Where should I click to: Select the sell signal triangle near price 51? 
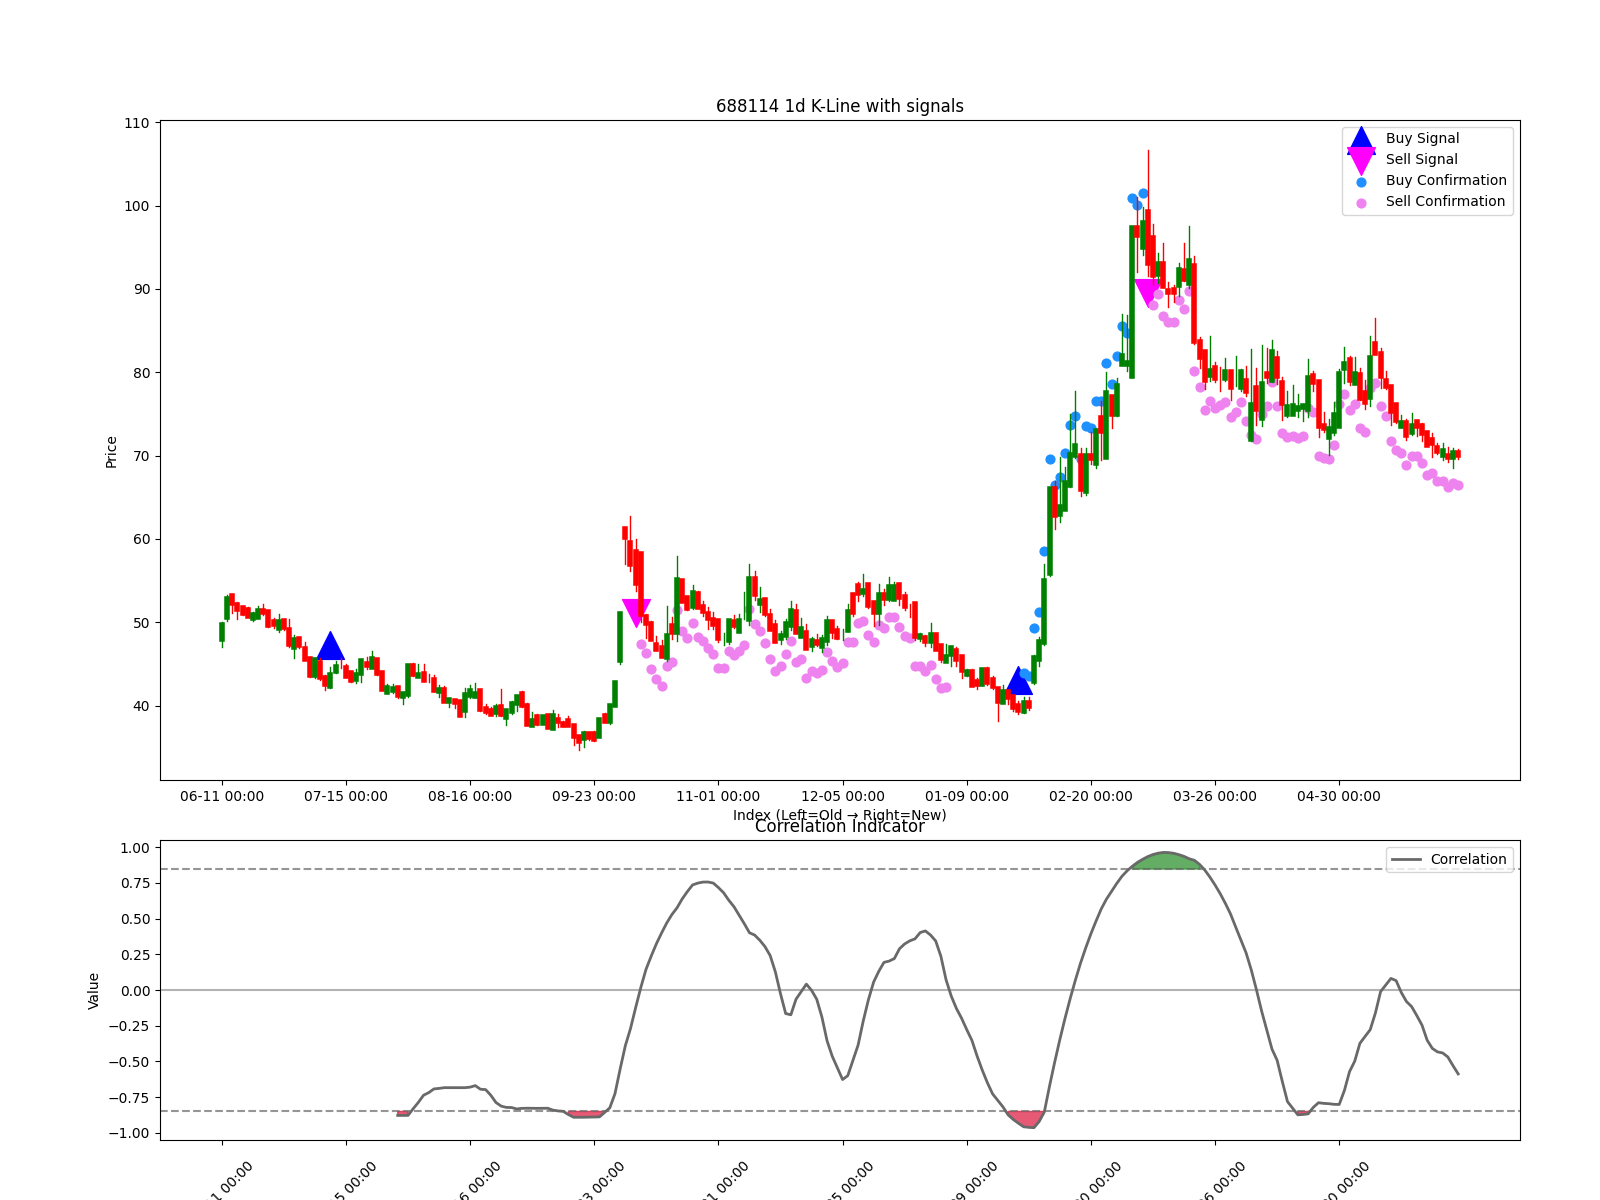point(636,613)
